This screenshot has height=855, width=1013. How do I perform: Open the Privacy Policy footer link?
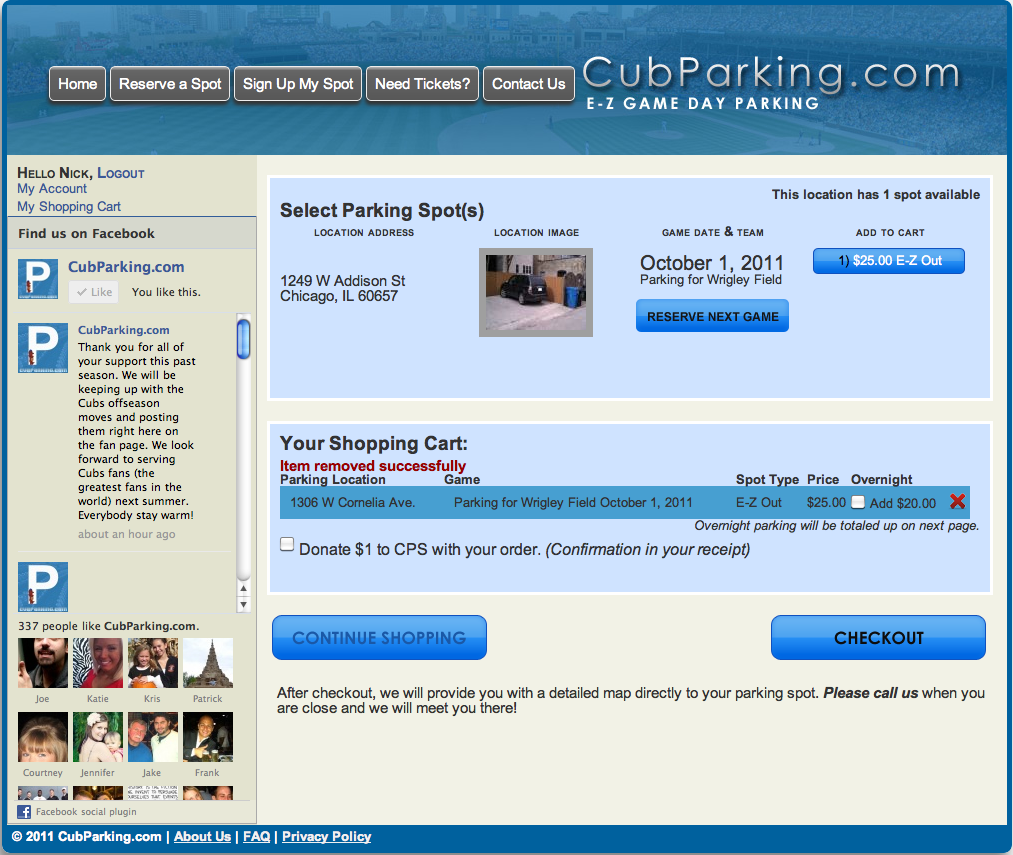point(326,836)
